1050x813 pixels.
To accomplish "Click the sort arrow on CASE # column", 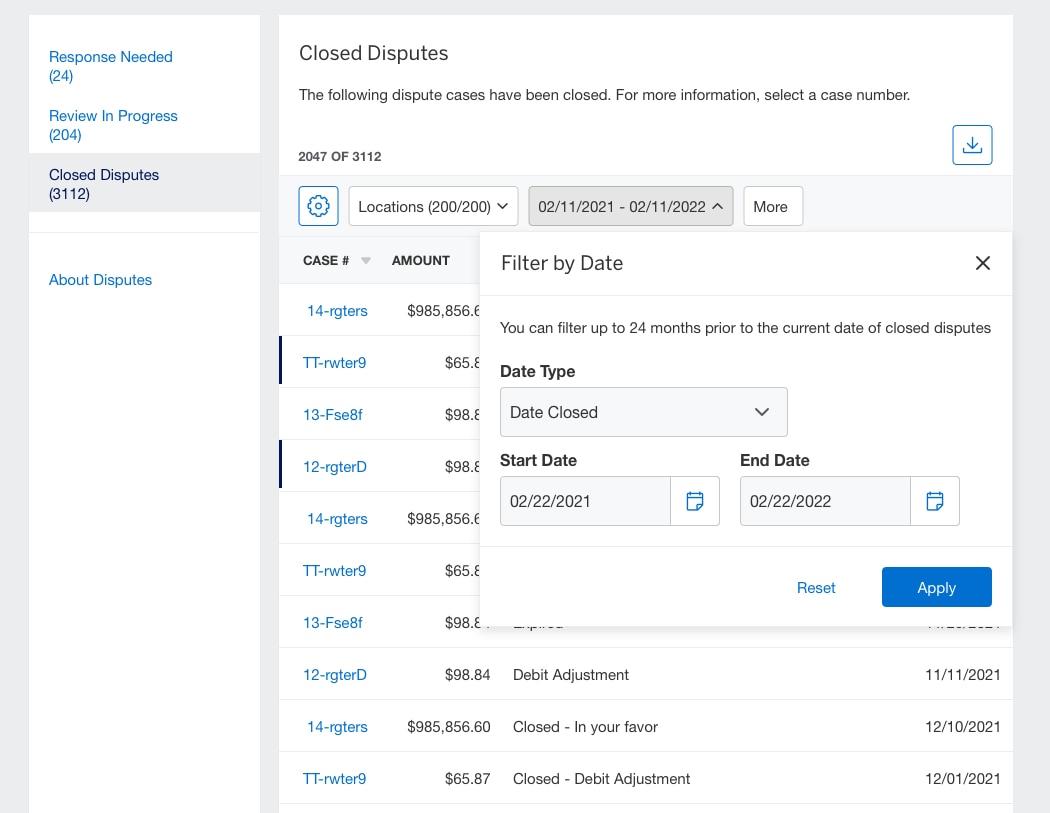I will click(364, 260).
